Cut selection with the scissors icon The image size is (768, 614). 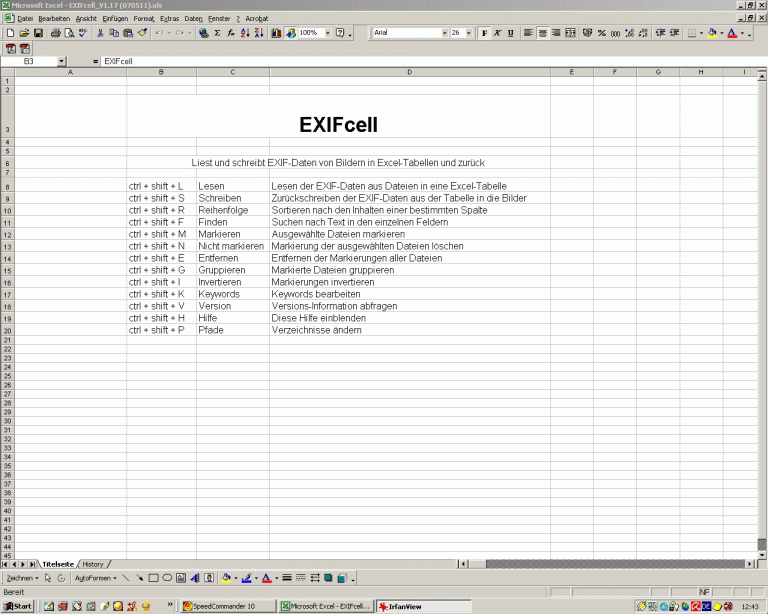pyautogui.click(x=100, y=33)
